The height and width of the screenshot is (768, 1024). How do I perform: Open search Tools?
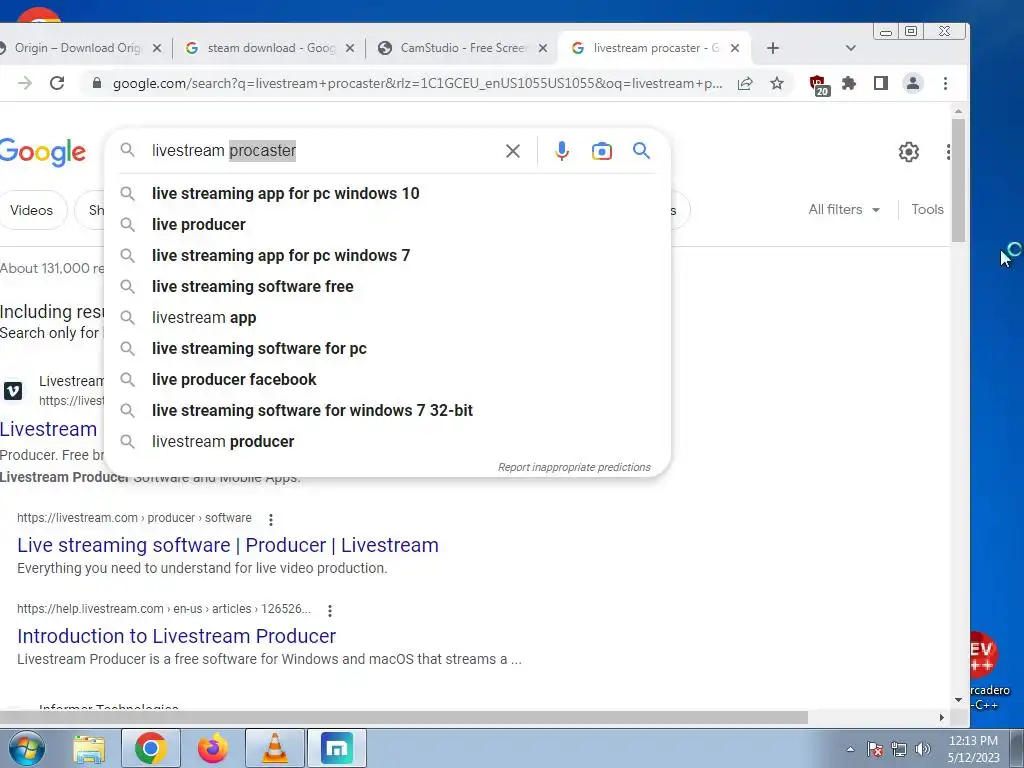[927, 210]
